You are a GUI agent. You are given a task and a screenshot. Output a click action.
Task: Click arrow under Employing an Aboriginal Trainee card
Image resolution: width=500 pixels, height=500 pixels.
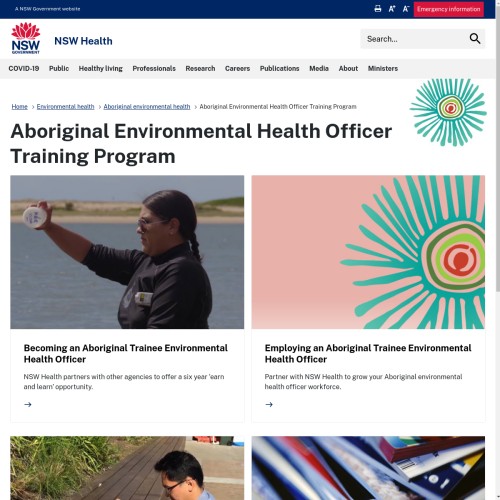pyautogui.click(x=269, y=404)
